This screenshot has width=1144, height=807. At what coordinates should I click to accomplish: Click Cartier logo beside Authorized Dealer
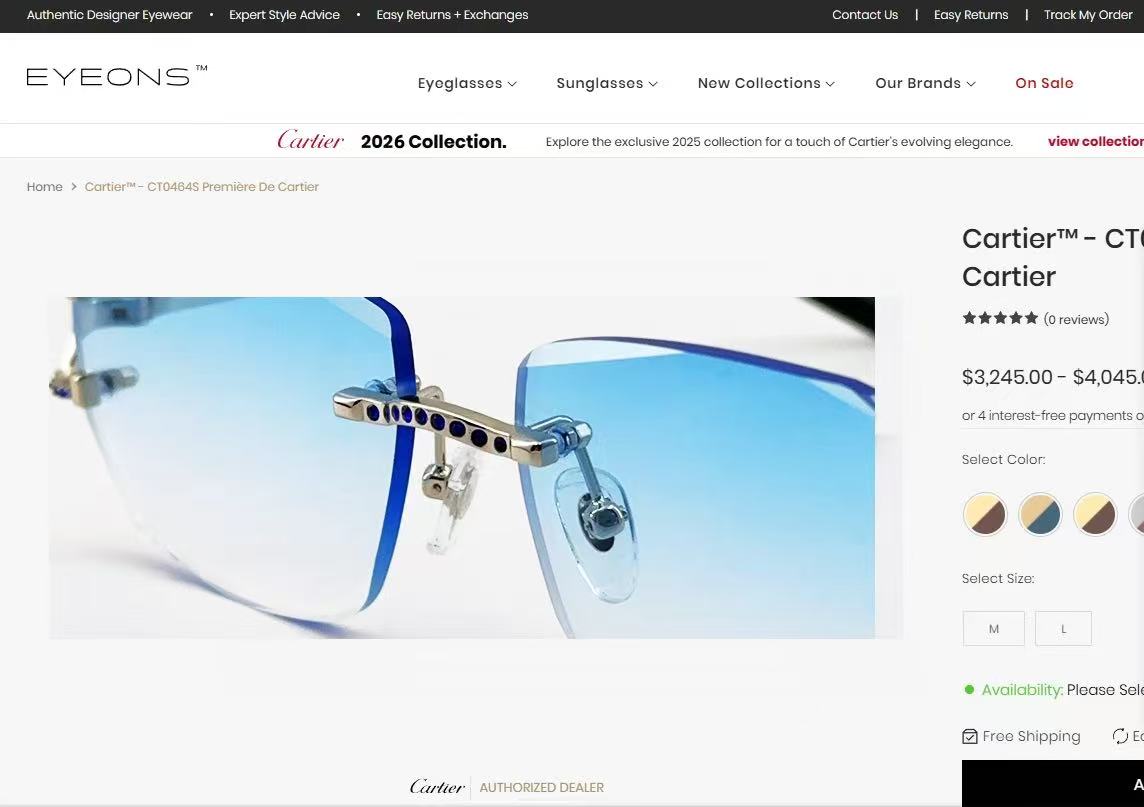point(437,787)
